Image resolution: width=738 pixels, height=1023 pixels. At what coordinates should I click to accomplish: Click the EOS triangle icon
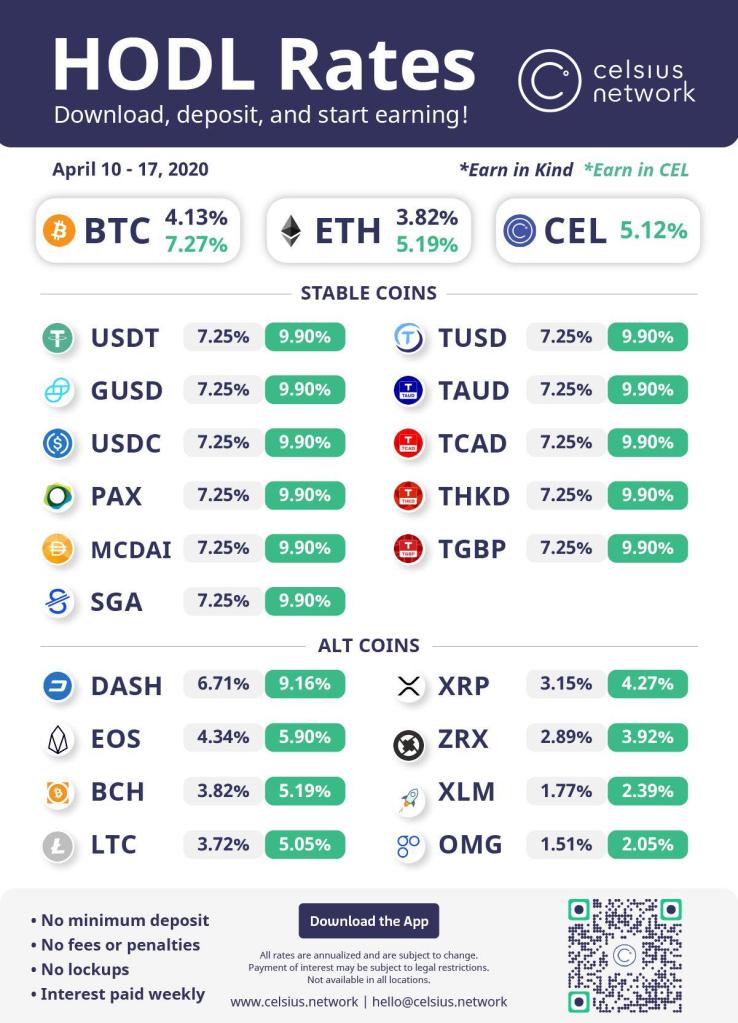[x=58, y=739]
